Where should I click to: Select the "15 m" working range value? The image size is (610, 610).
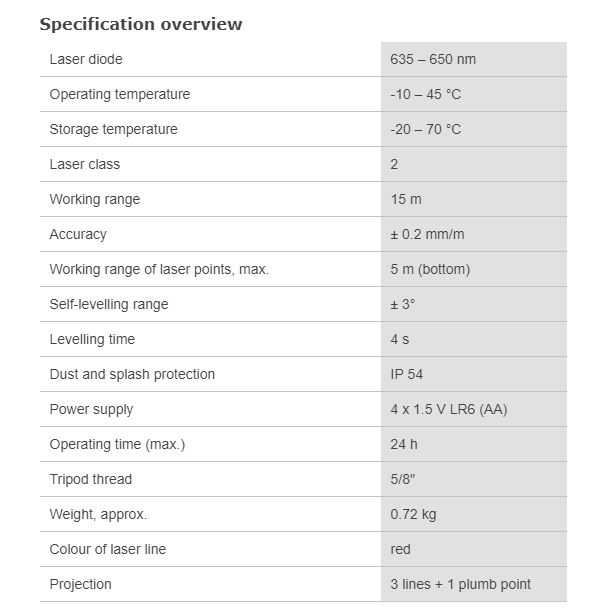(x=405, y=199)
